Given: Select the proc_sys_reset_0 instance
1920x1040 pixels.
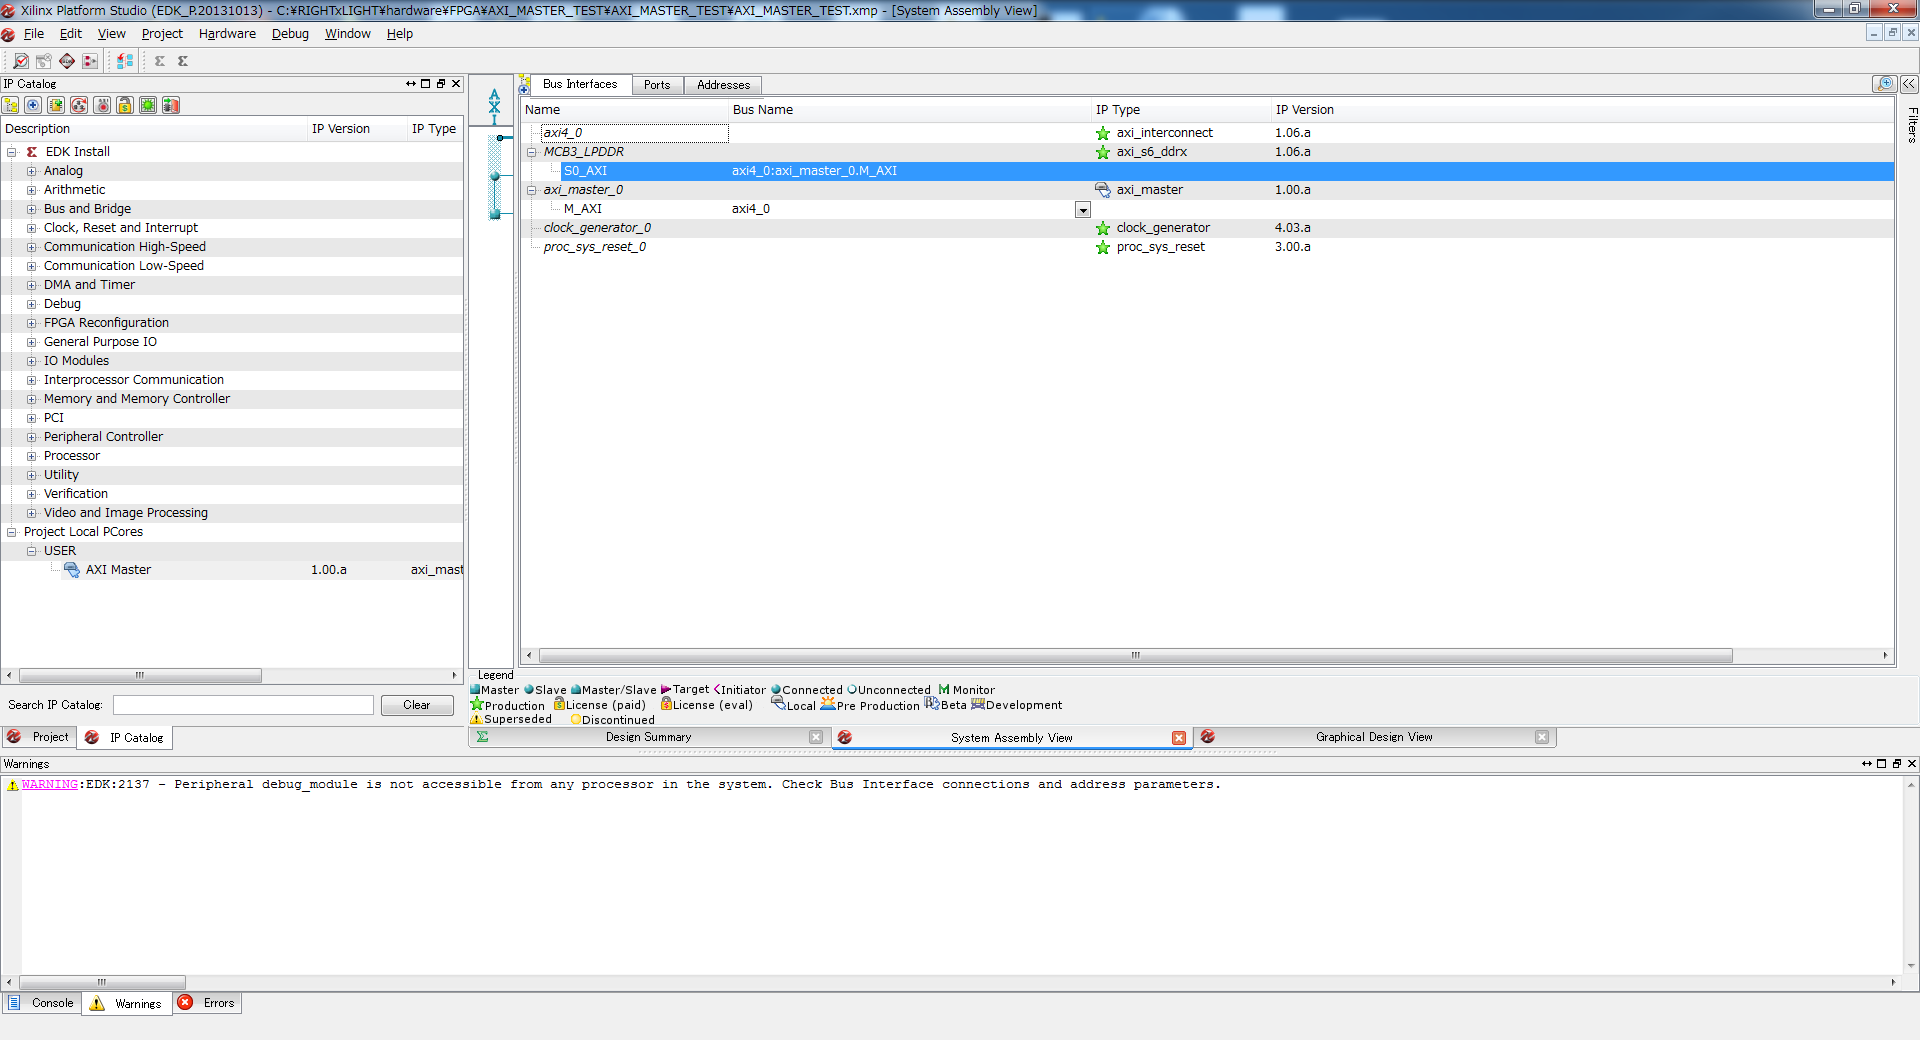Looking at the screenshot, I should click(x=595, y=247).
